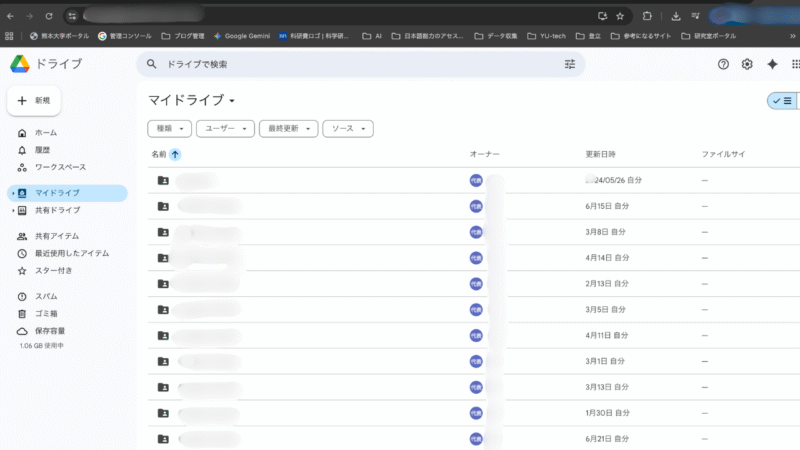
Task: Click the 新規 button
Action: [x=35, y=101]
